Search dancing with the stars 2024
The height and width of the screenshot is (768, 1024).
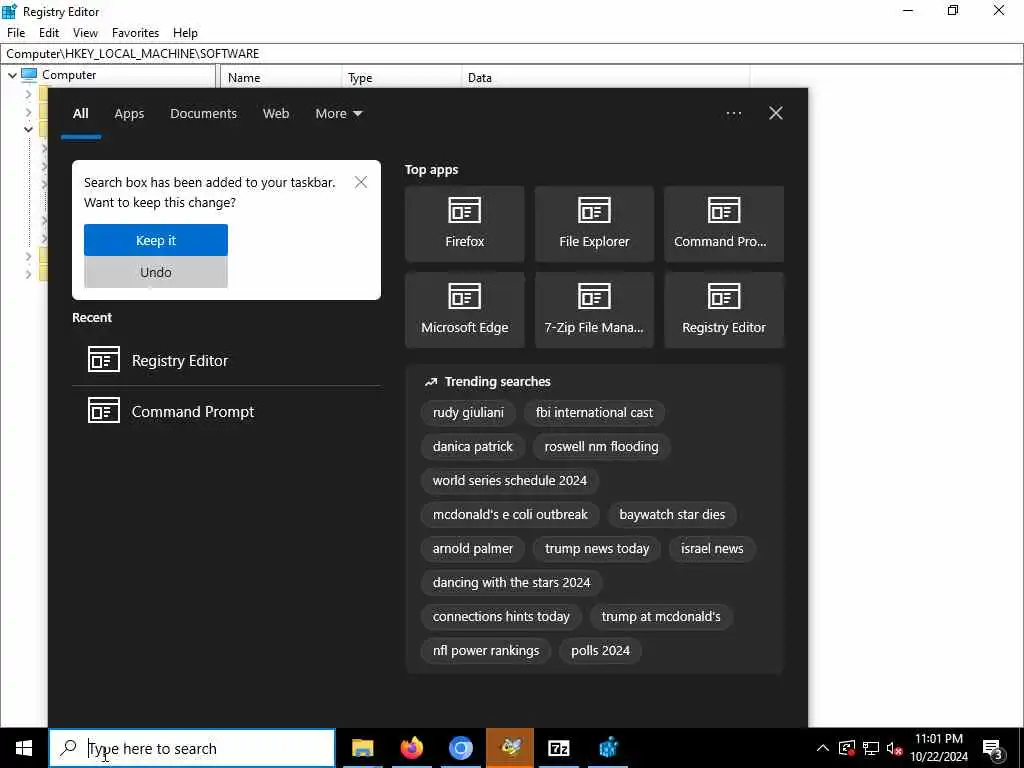(511, 583)
